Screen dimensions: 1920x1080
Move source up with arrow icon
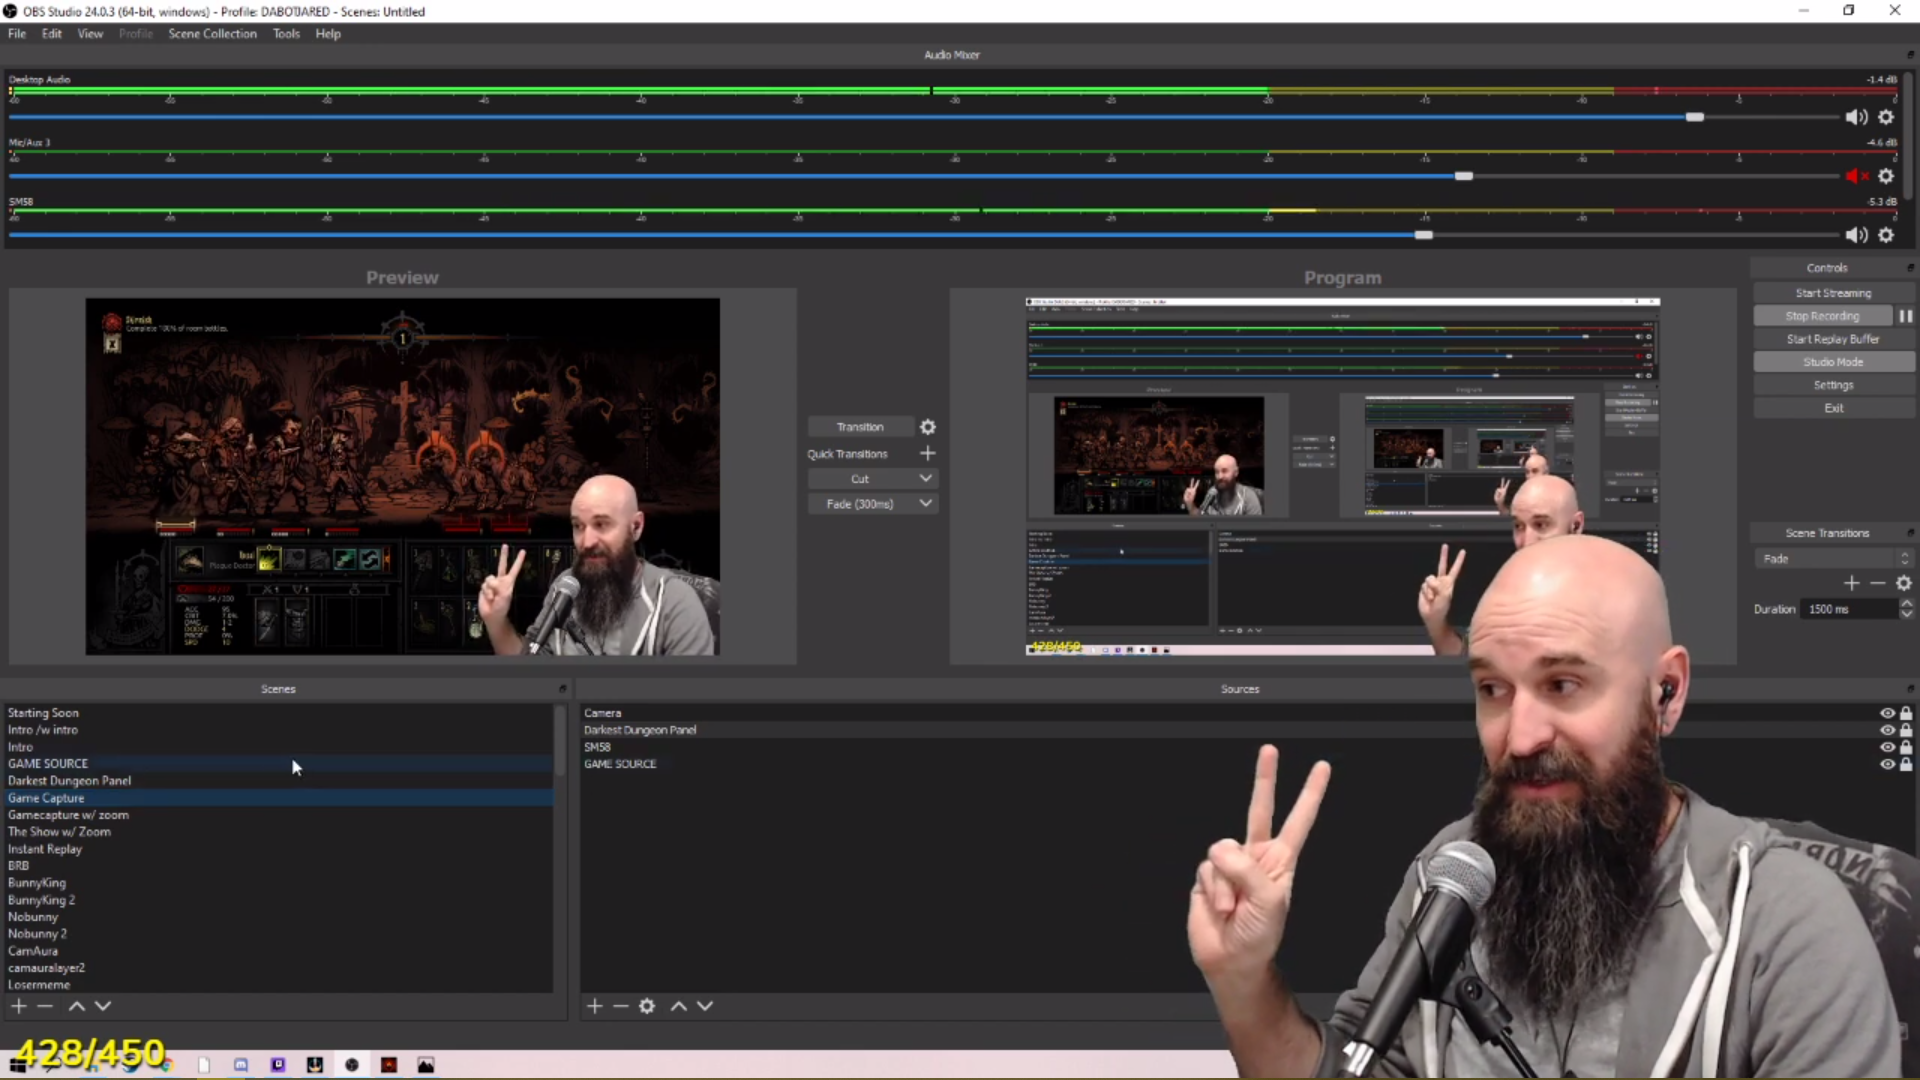[678, 1005]
